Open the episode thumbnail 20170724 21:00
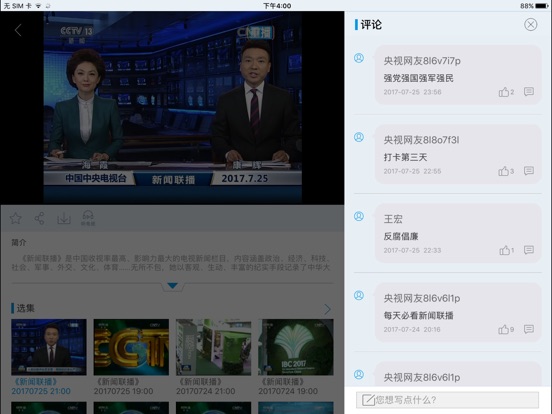 pos(213,347)
